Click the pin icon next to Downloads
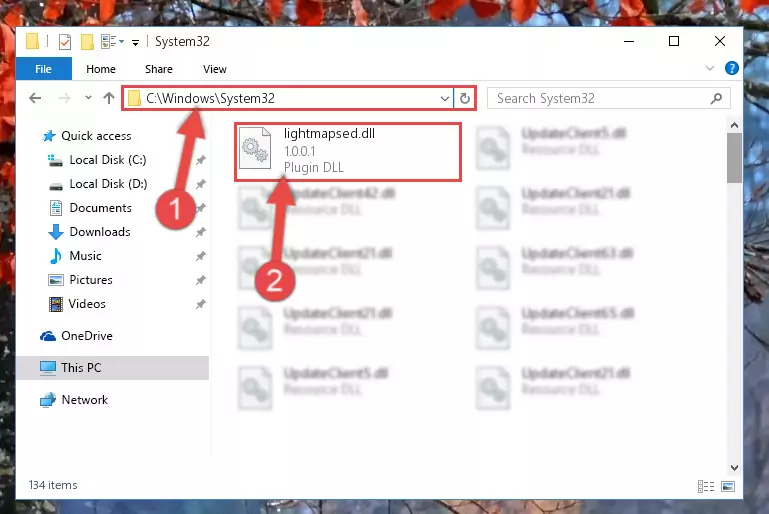Screen dimensions: 769x514 click(201, 232)
